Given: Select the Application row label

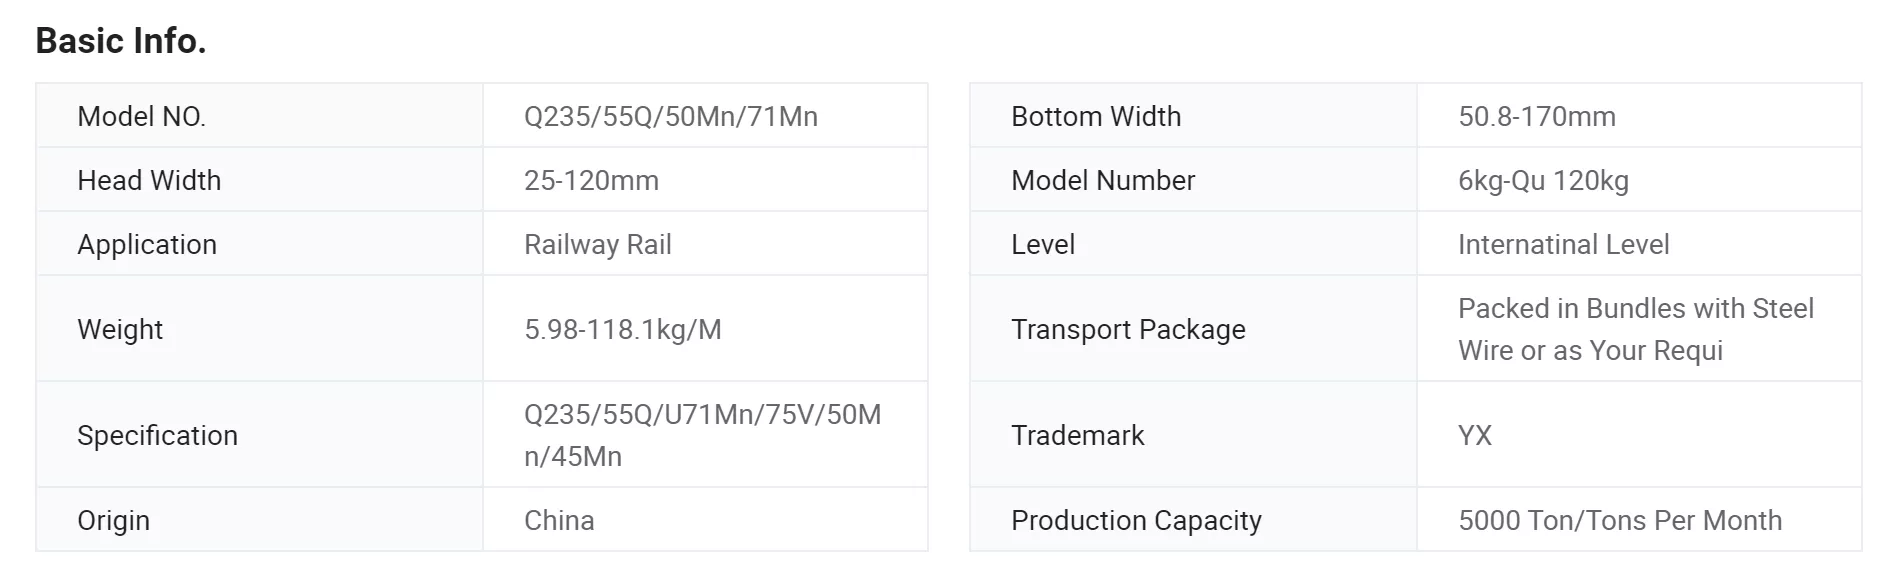Looking at the screenshot, I should tap(147, 244).
